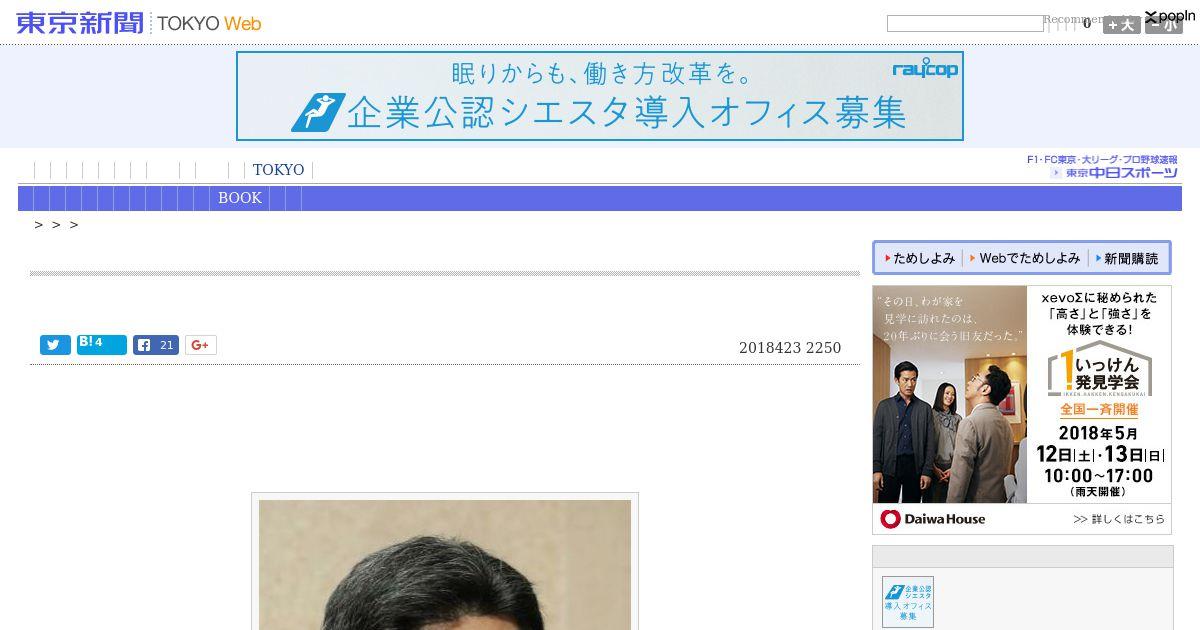Click article timestamp 2018423 2250
Viewport: 1200px width, 630px height.
tap(790, 348)
